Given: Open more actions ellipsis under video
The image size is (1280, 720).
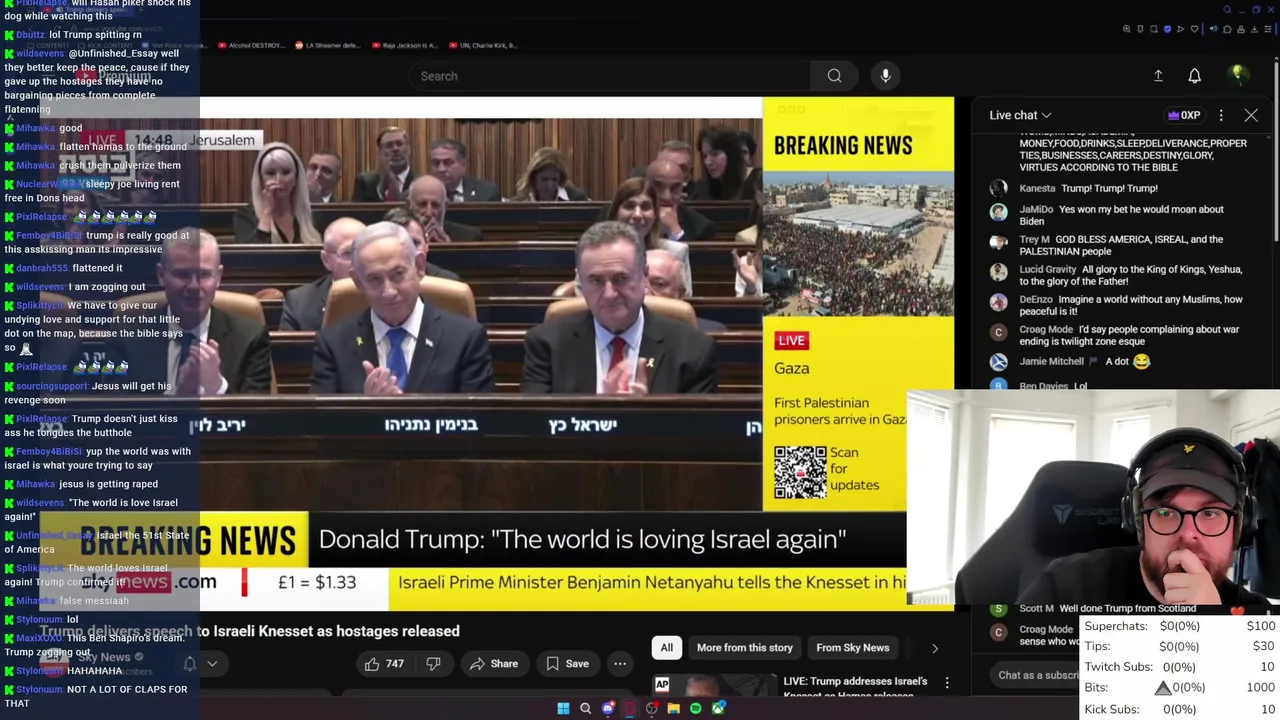Looking at the screenshot, I should pyautogui.click(x=620, y=664).
